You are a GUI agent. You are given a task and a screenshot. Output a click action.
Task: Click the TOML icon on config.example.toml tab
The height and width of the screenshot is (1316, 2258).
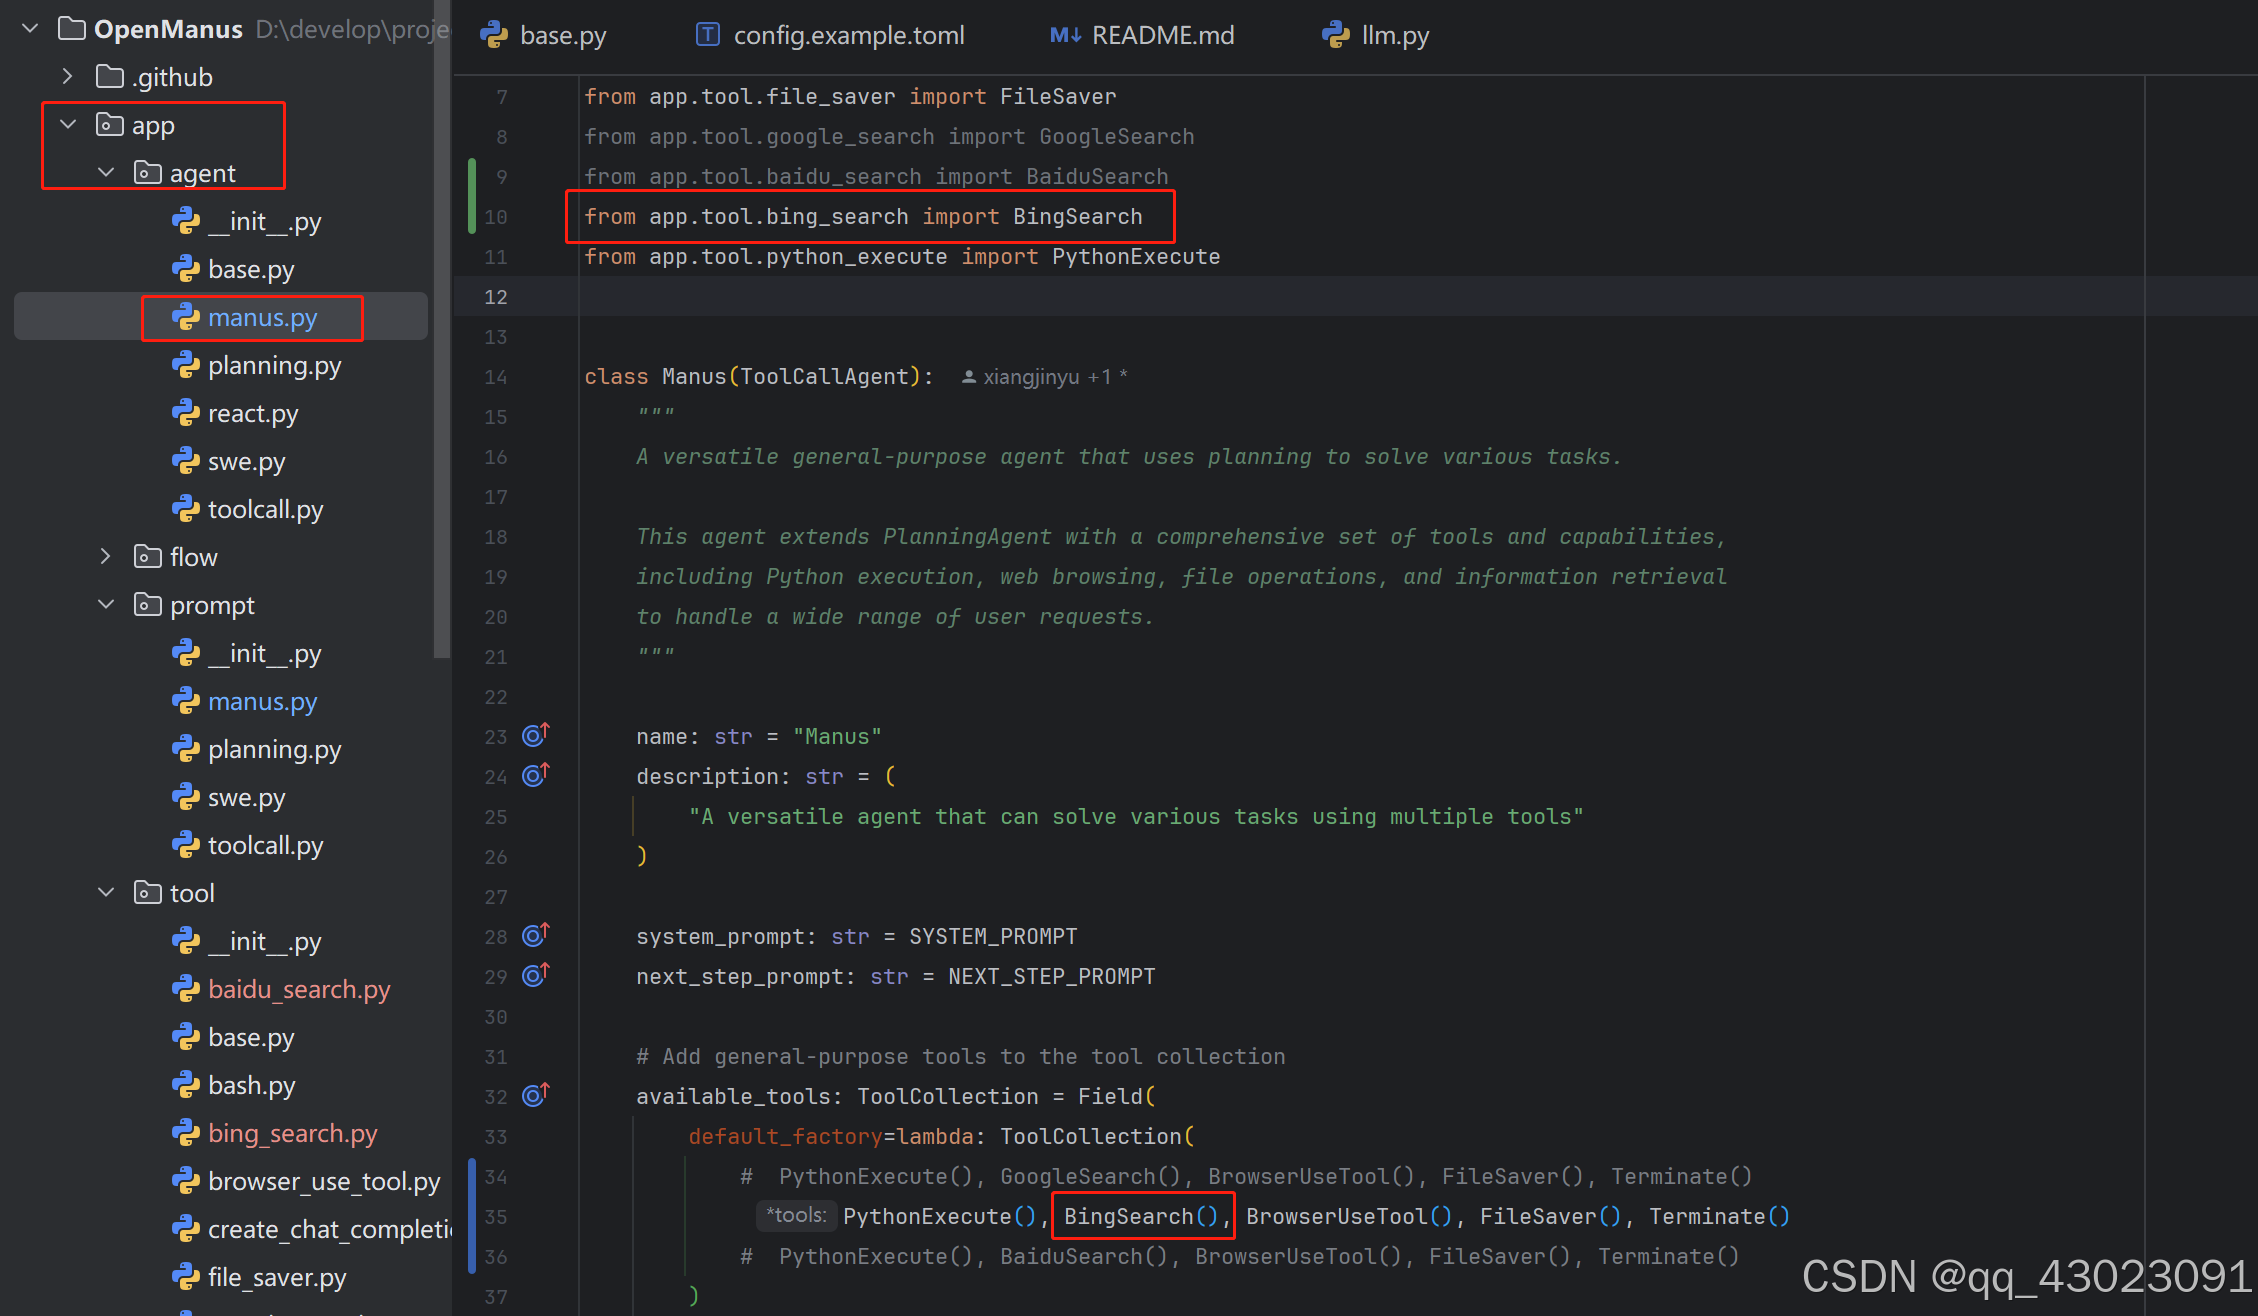tap(707, 35)
